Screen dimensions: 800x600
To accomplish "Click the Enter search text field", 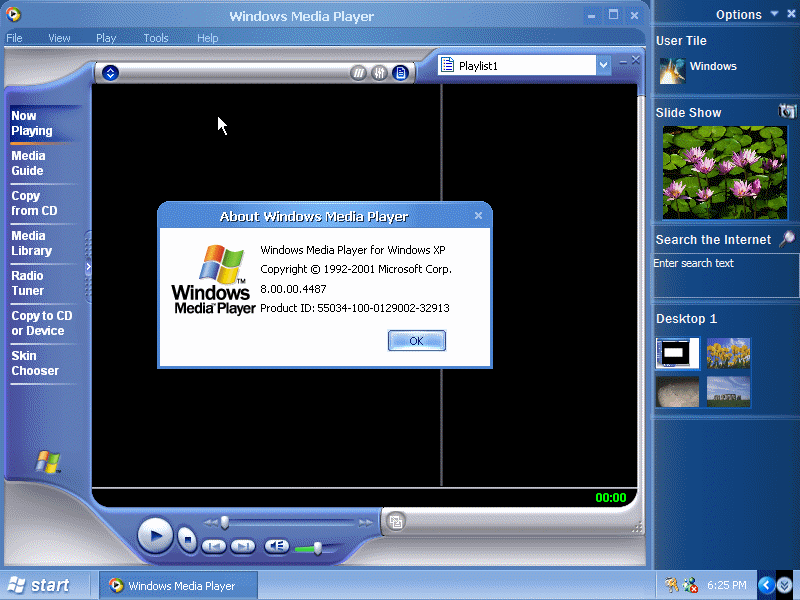I will click(x=726, y=276).
